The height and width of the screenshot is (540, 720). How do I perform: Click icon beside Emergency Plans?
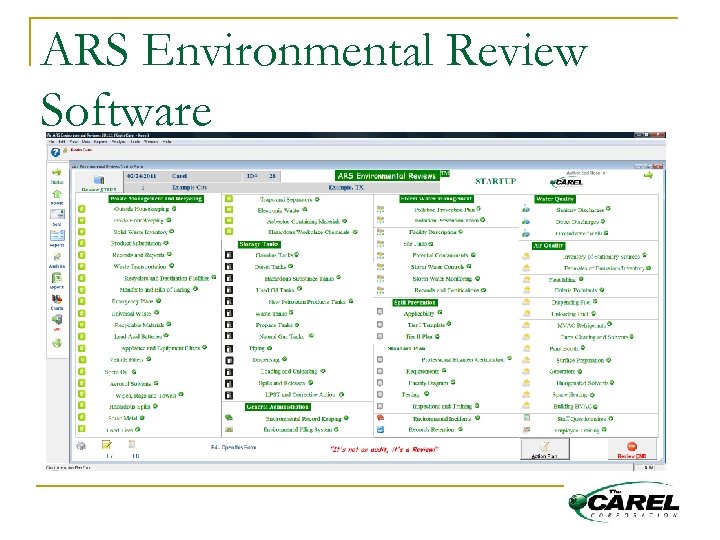pyautogui.click(x=82, y=301)
